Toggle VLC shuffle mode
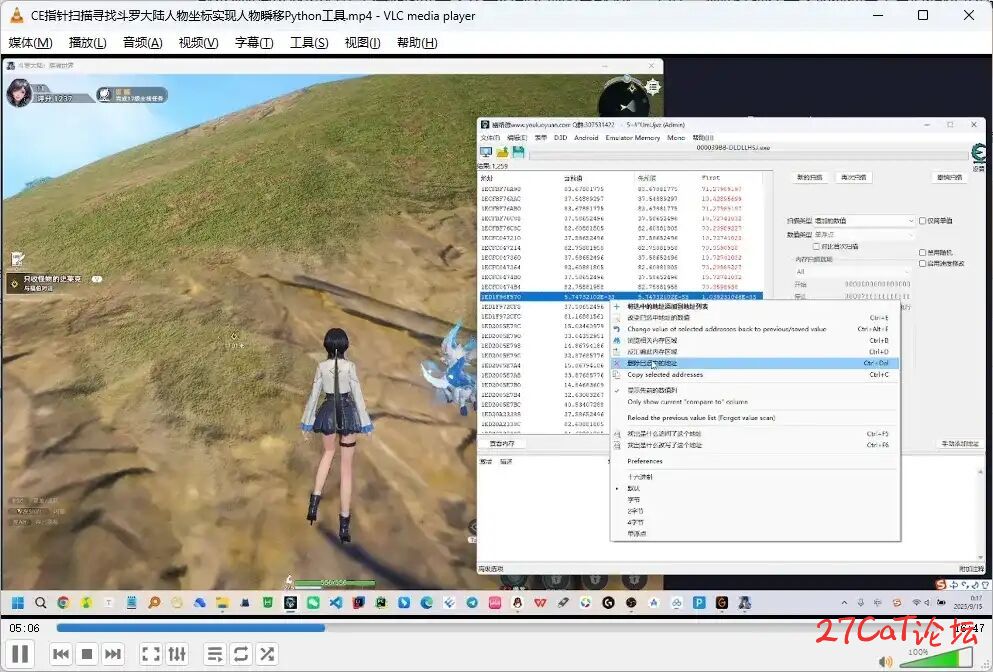 pyautogui.click(x=267, y=654)
